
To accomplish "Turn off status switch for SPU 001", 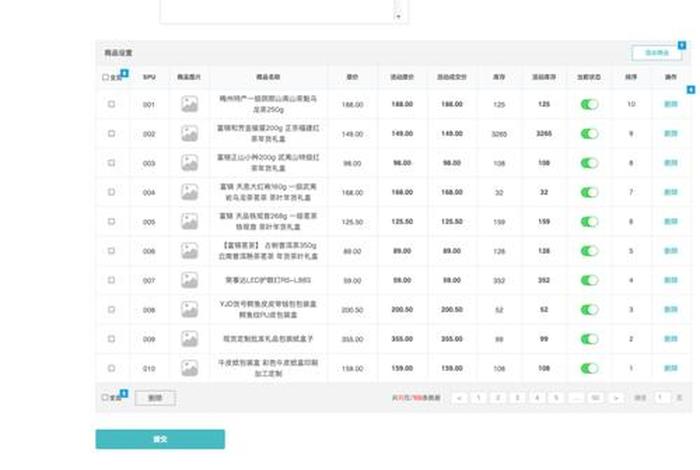I will click(x=589, y=104).
